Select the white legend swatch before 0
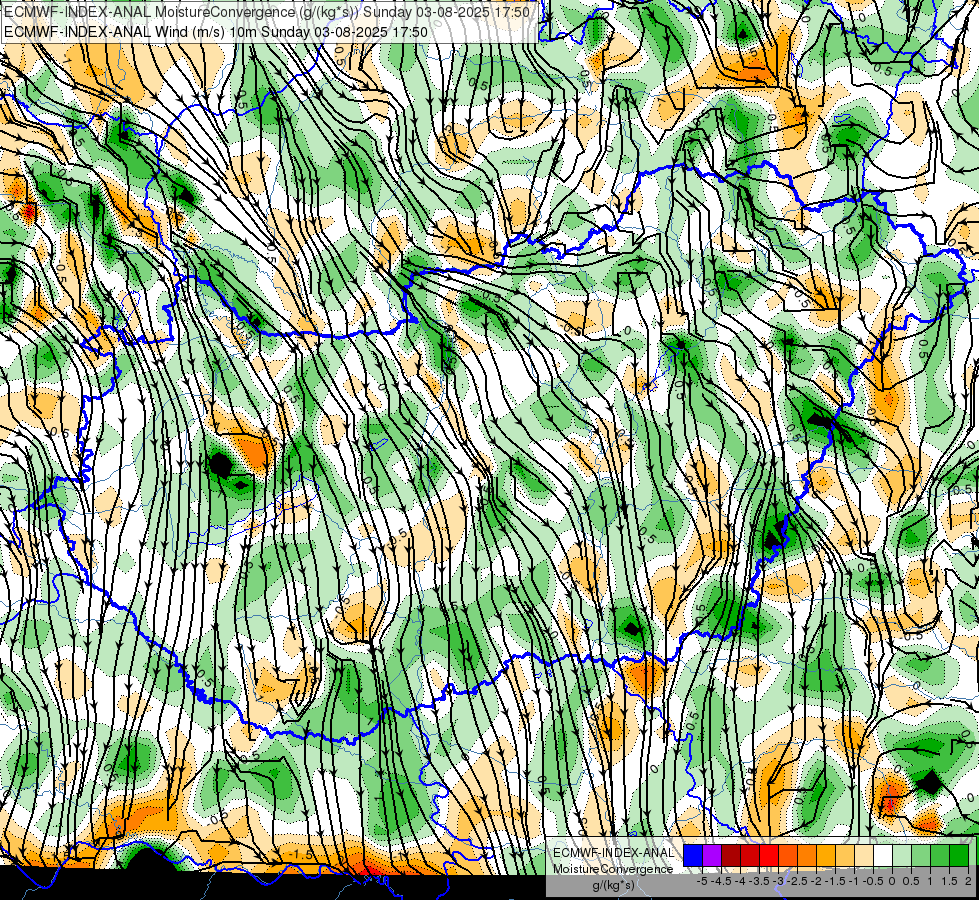Screen dimensions: 979x900 tap(883, 856)
